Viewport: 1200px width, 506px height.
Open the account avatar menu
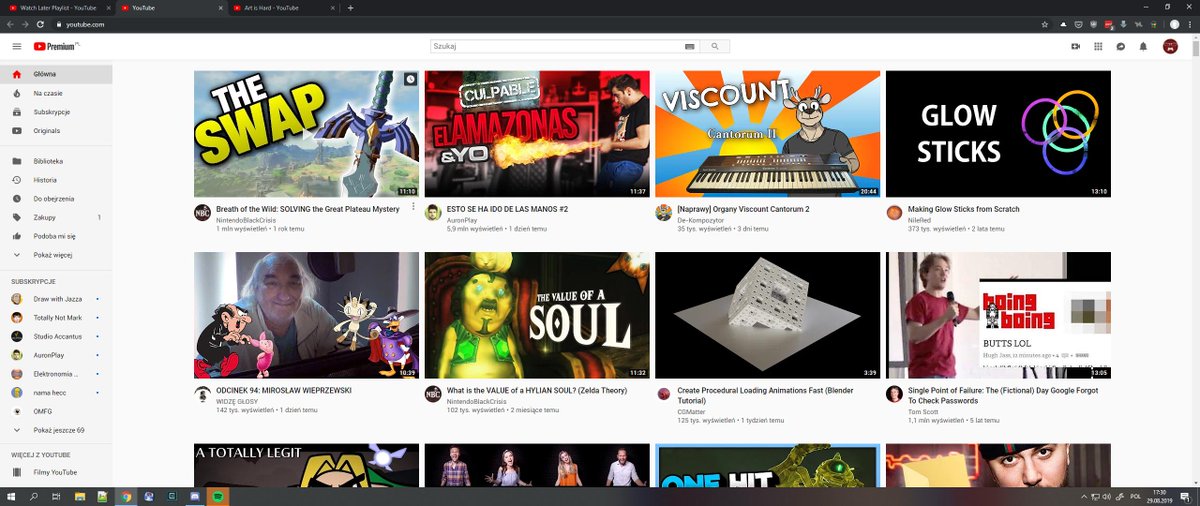coord(1170,46)
